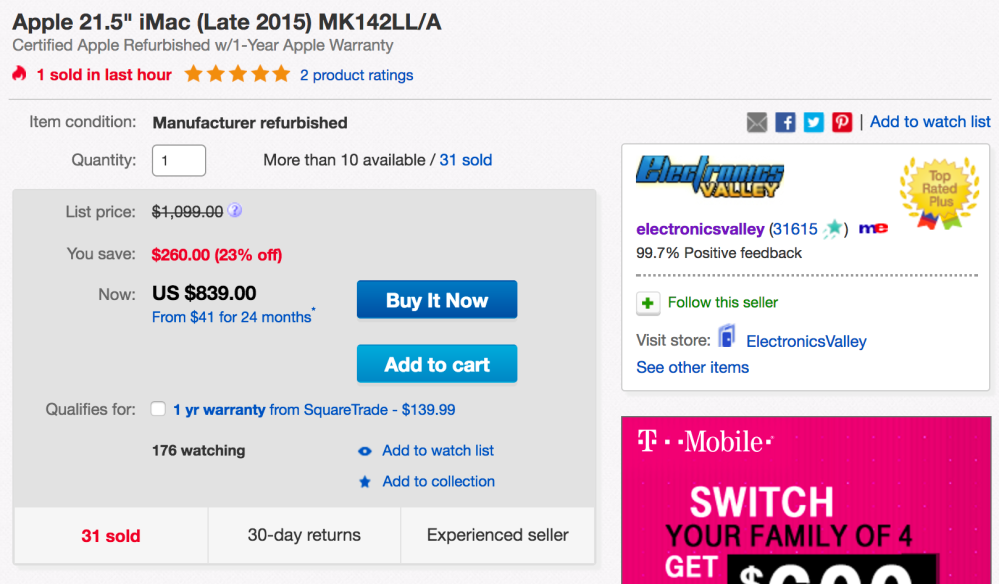Viewport: 999px width, 584px height.
Task: Click the Electronics Valley logo image
Action: [710, 177]
